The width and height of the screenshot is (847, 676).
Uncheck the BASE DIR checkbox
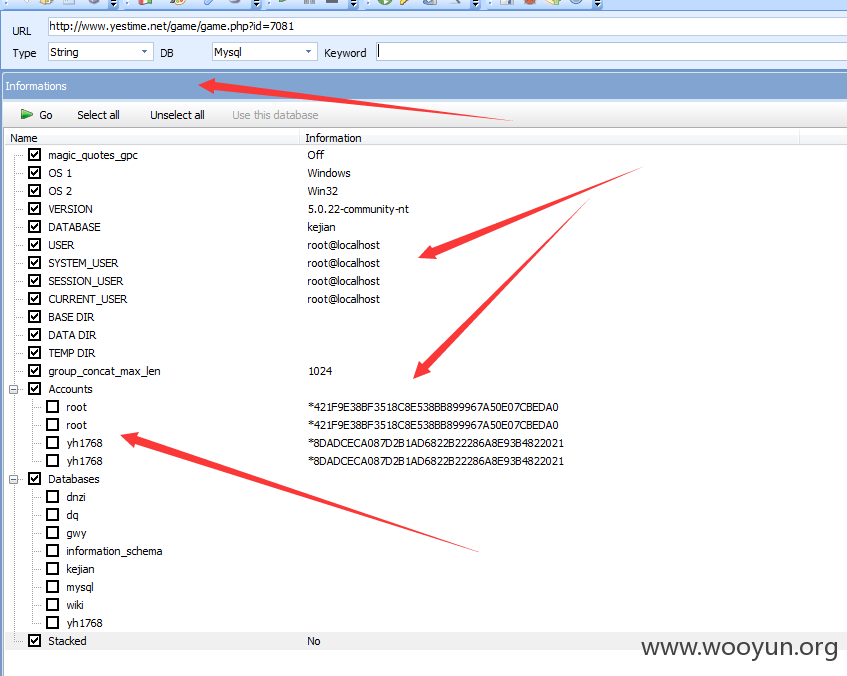click(x=35, y=317)
